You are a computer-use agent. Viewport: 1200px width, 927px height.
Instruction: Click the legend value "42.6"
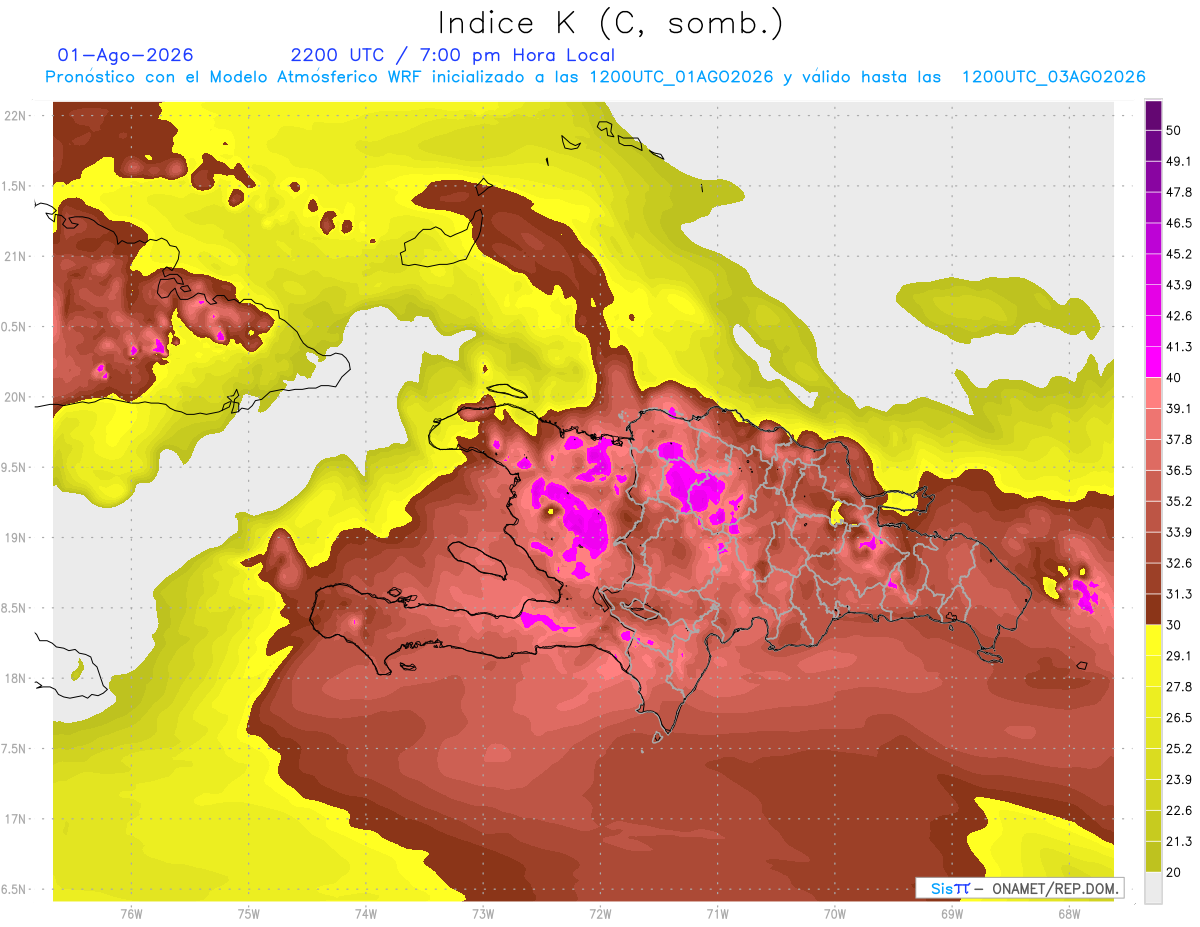[x=1179, y=316]
